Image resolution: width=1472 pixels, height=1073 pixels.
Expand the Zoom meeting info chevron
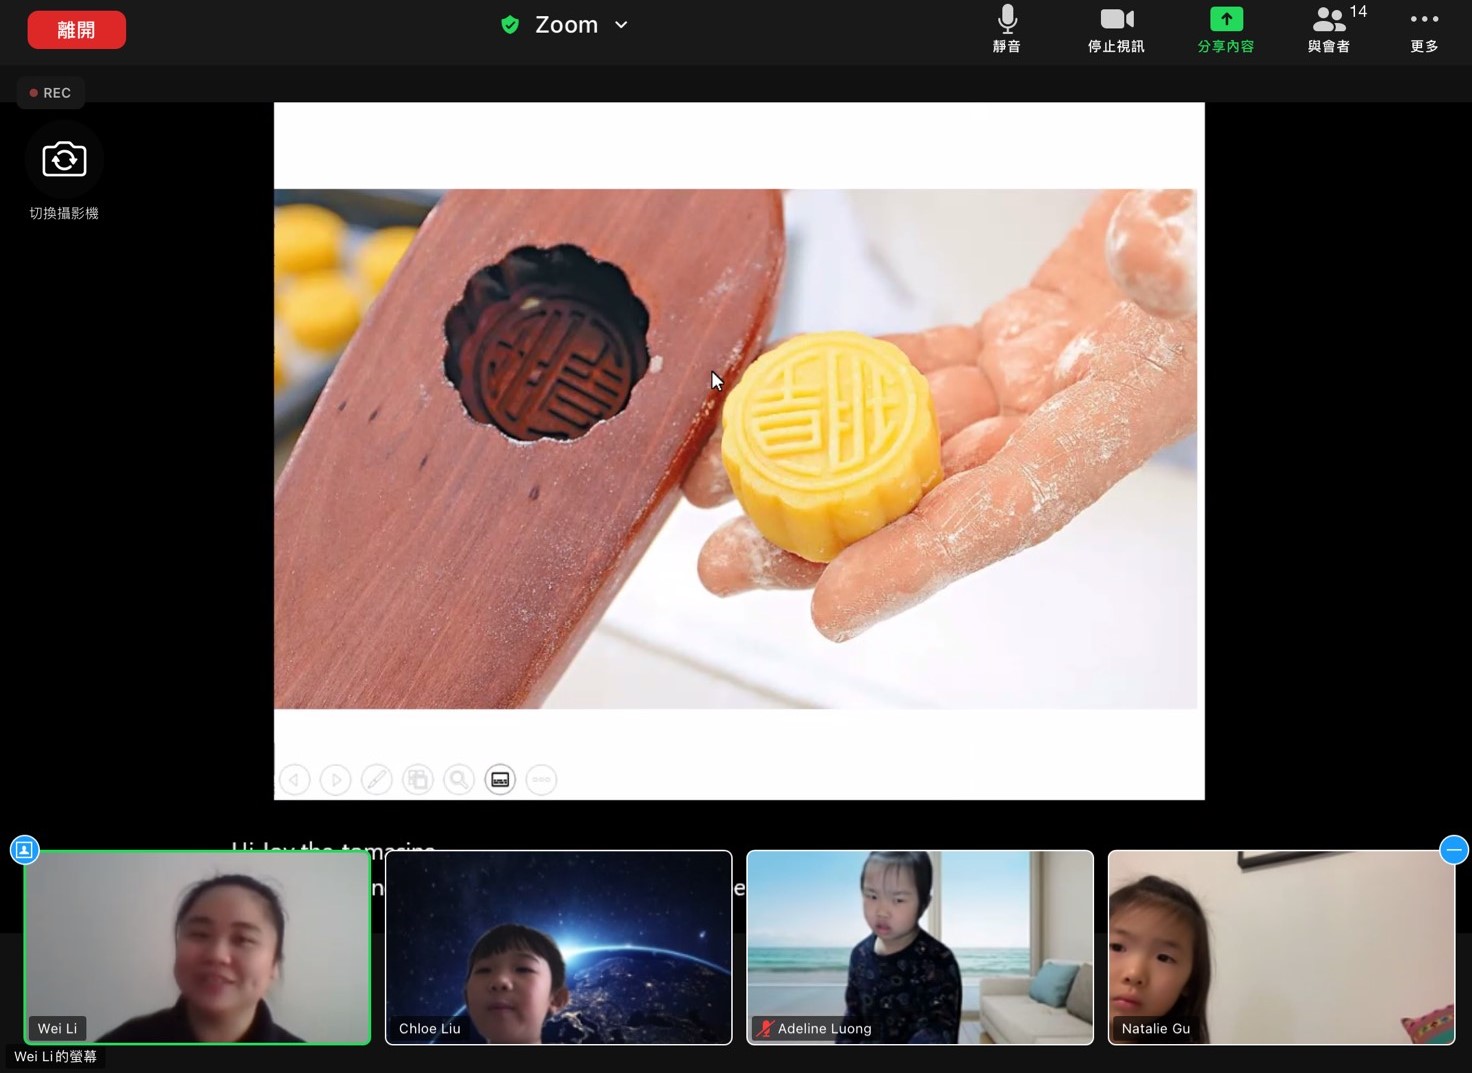620,24
